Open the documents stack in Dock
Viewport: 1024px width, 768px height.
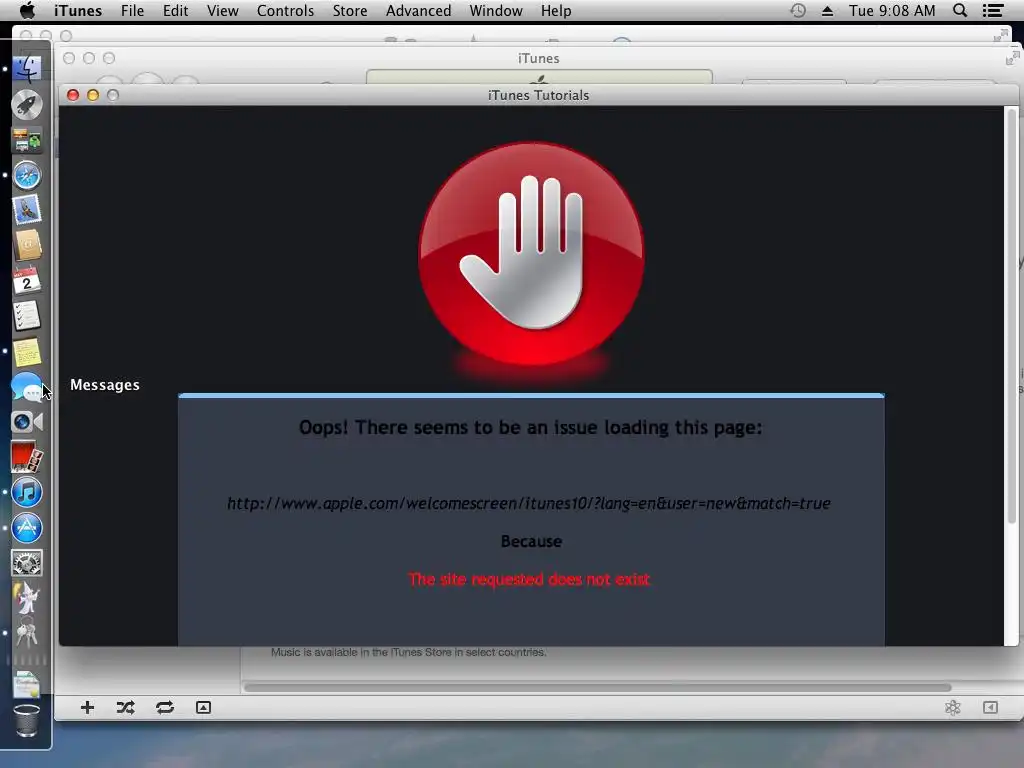pyautogui.click(x=27, y=684)
